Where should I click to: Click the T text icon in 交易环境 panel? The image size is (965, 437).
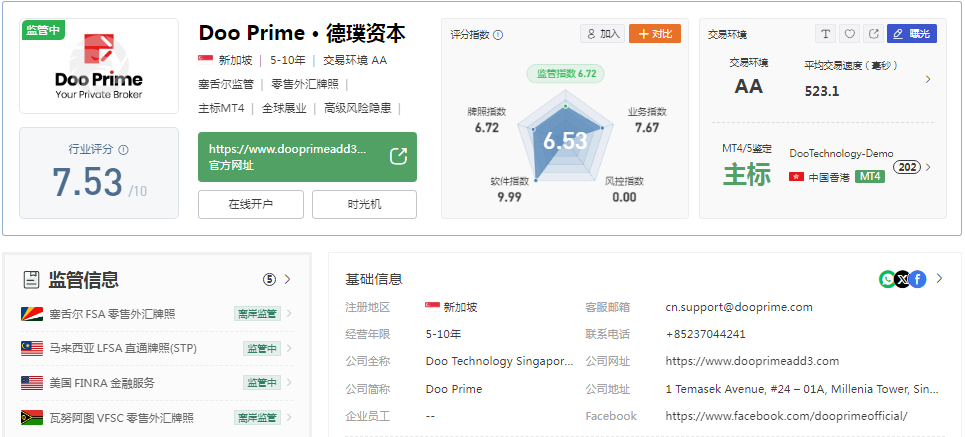tap(825, 34)
